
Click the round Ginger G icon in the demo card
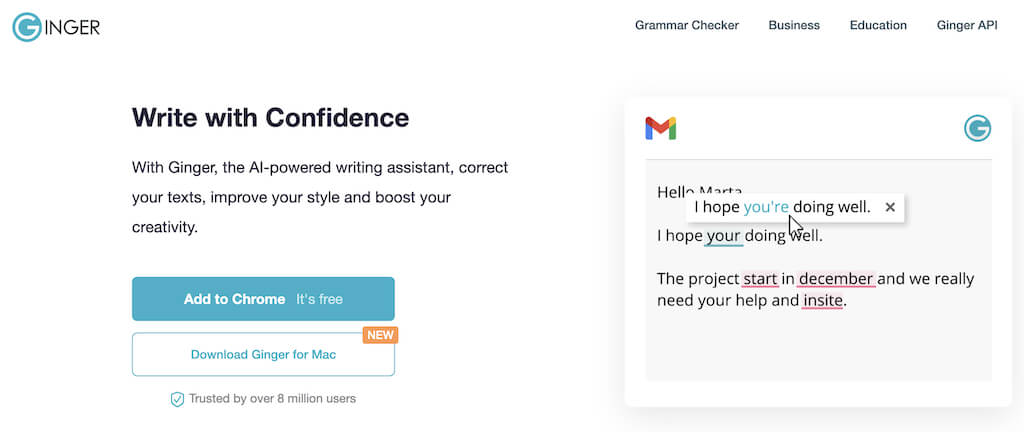(x=977, y=128)
